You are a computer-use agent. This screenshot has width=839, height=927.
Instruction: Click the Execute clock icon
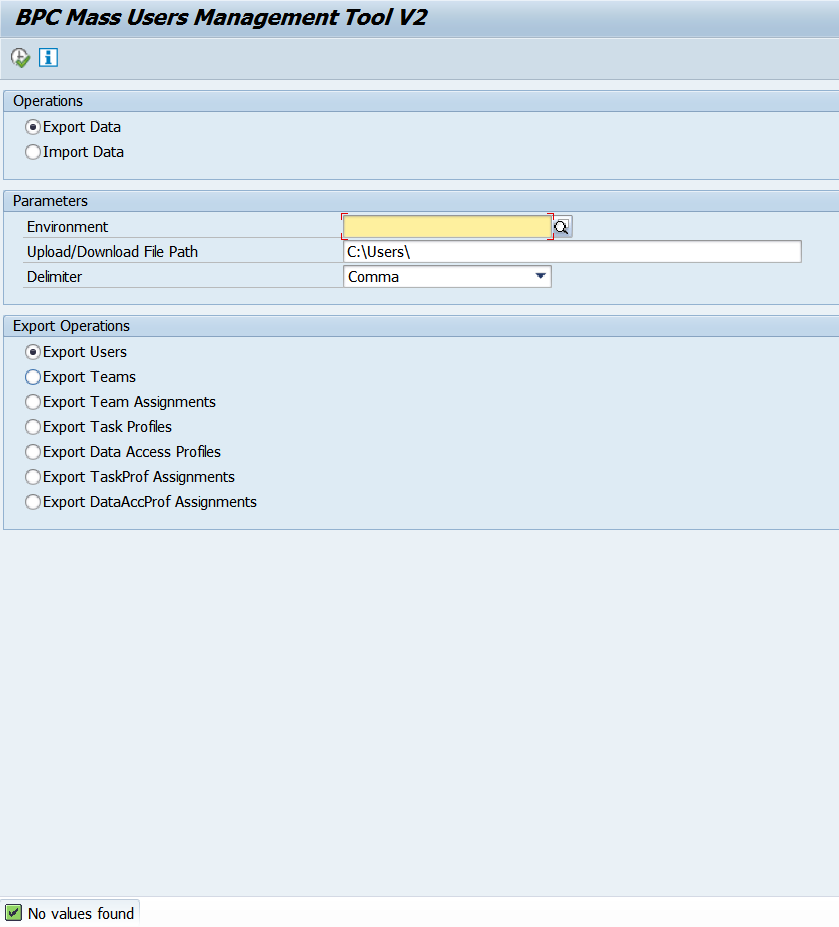click(20, 58)
